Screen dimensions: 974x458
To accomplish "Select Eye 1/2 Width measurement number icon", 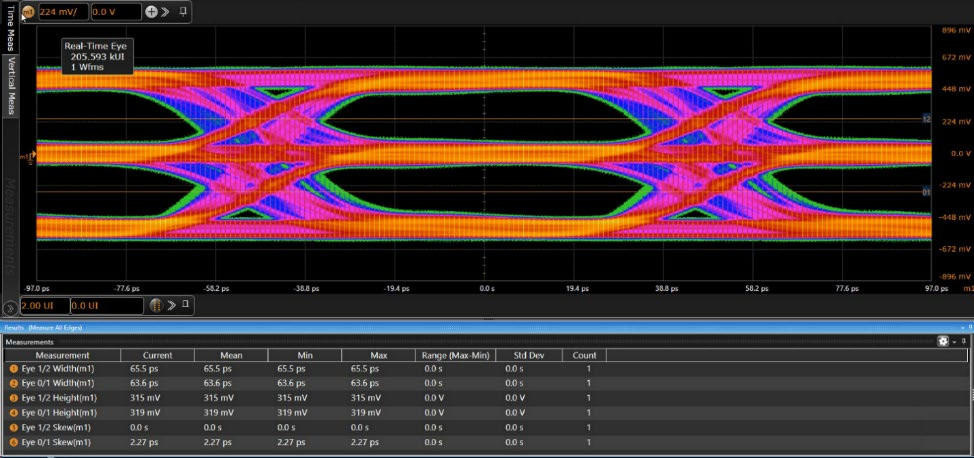I will (13, 369).
